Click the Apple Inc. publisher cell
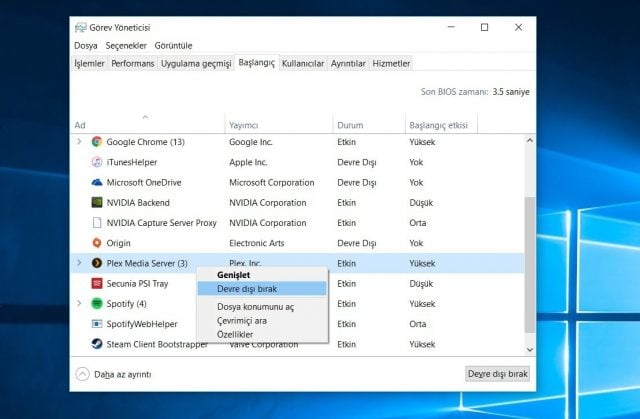 click(x=248, y=162)
